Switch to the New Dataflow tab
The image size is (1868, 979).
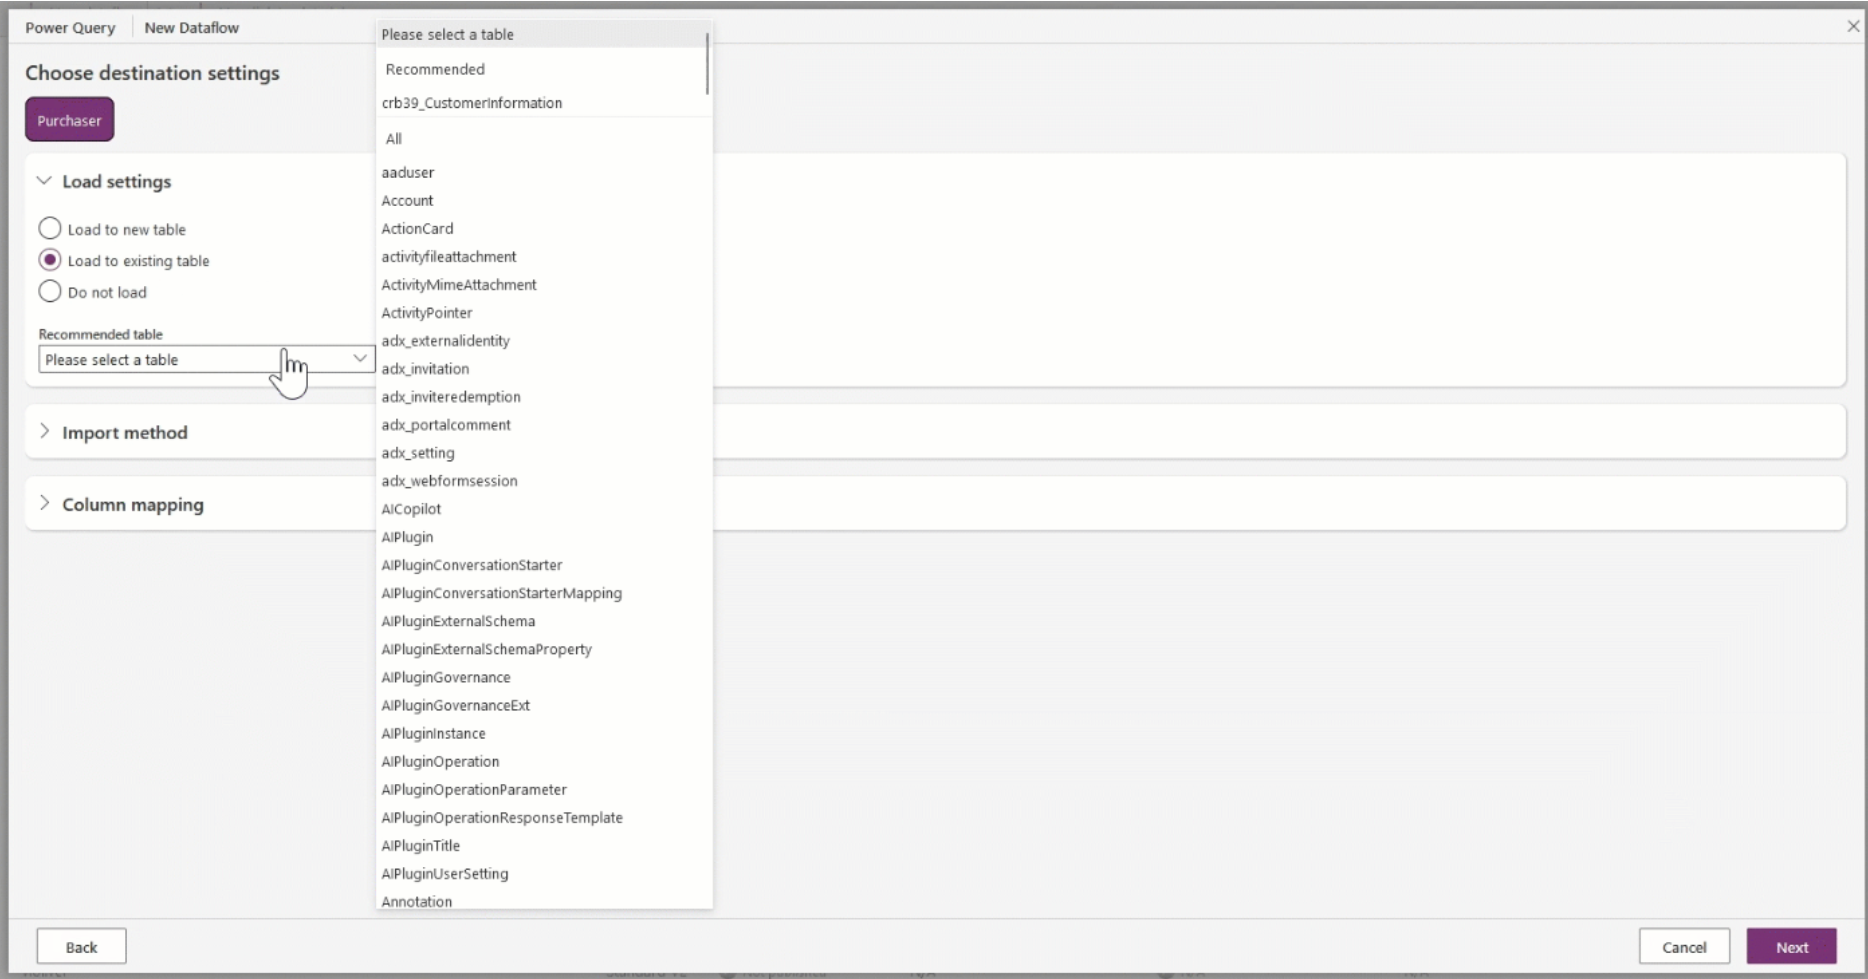tap(191, 27)
